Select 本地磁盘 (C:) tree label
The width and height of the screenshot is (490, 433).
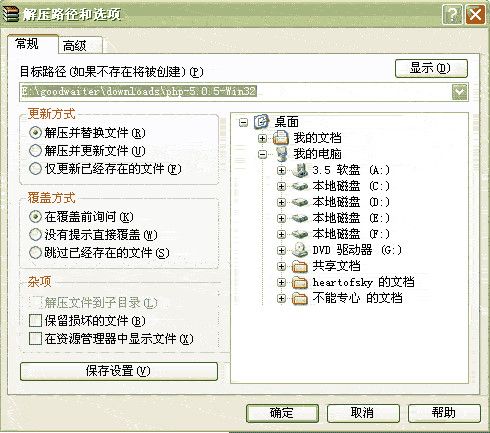351,186
